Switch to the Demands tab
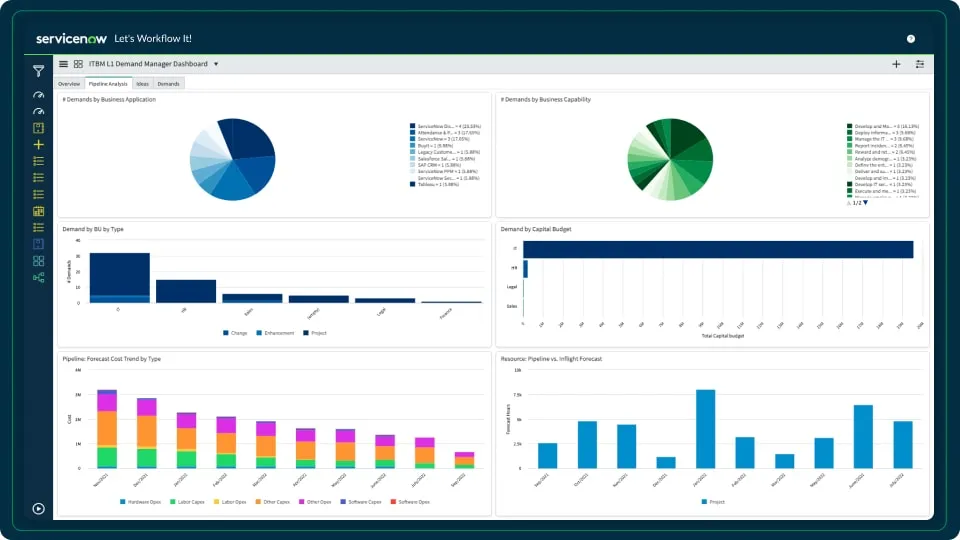 [168, 84]
